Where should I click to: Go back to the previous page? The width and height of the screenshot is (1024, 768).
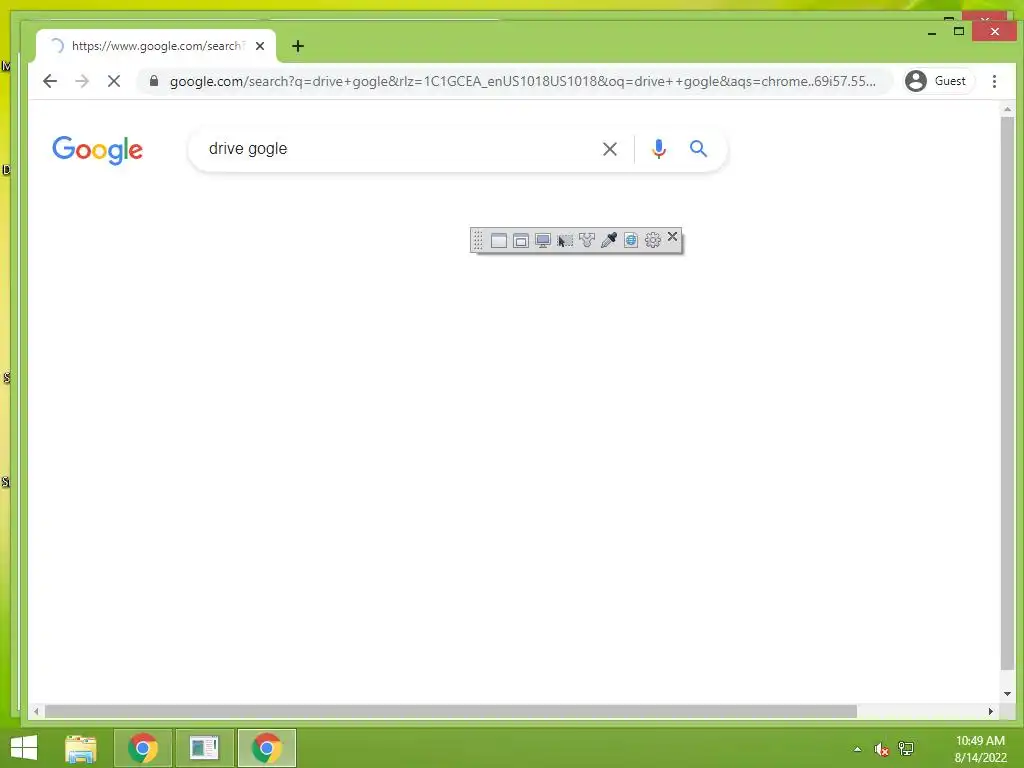[50, 81]
